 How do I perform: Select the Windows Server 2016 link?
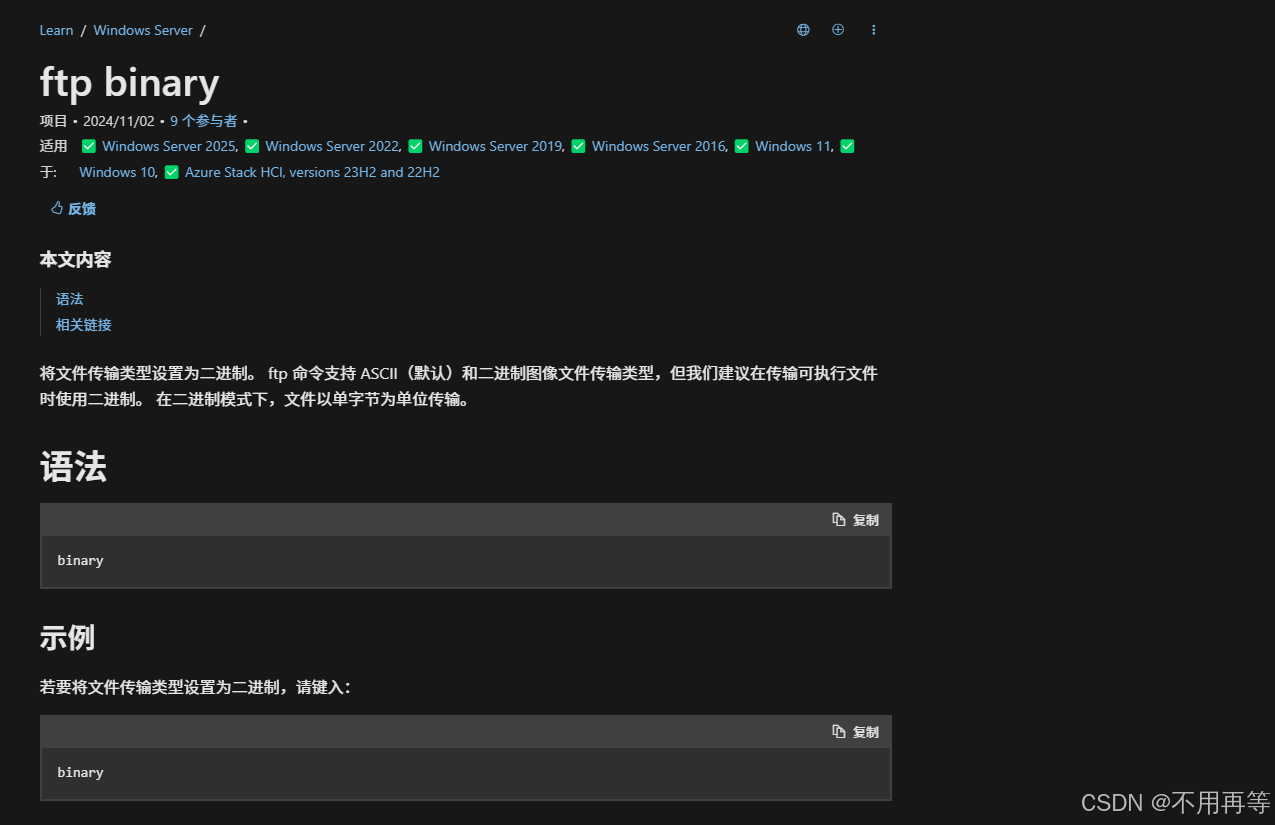coord(658,146)
